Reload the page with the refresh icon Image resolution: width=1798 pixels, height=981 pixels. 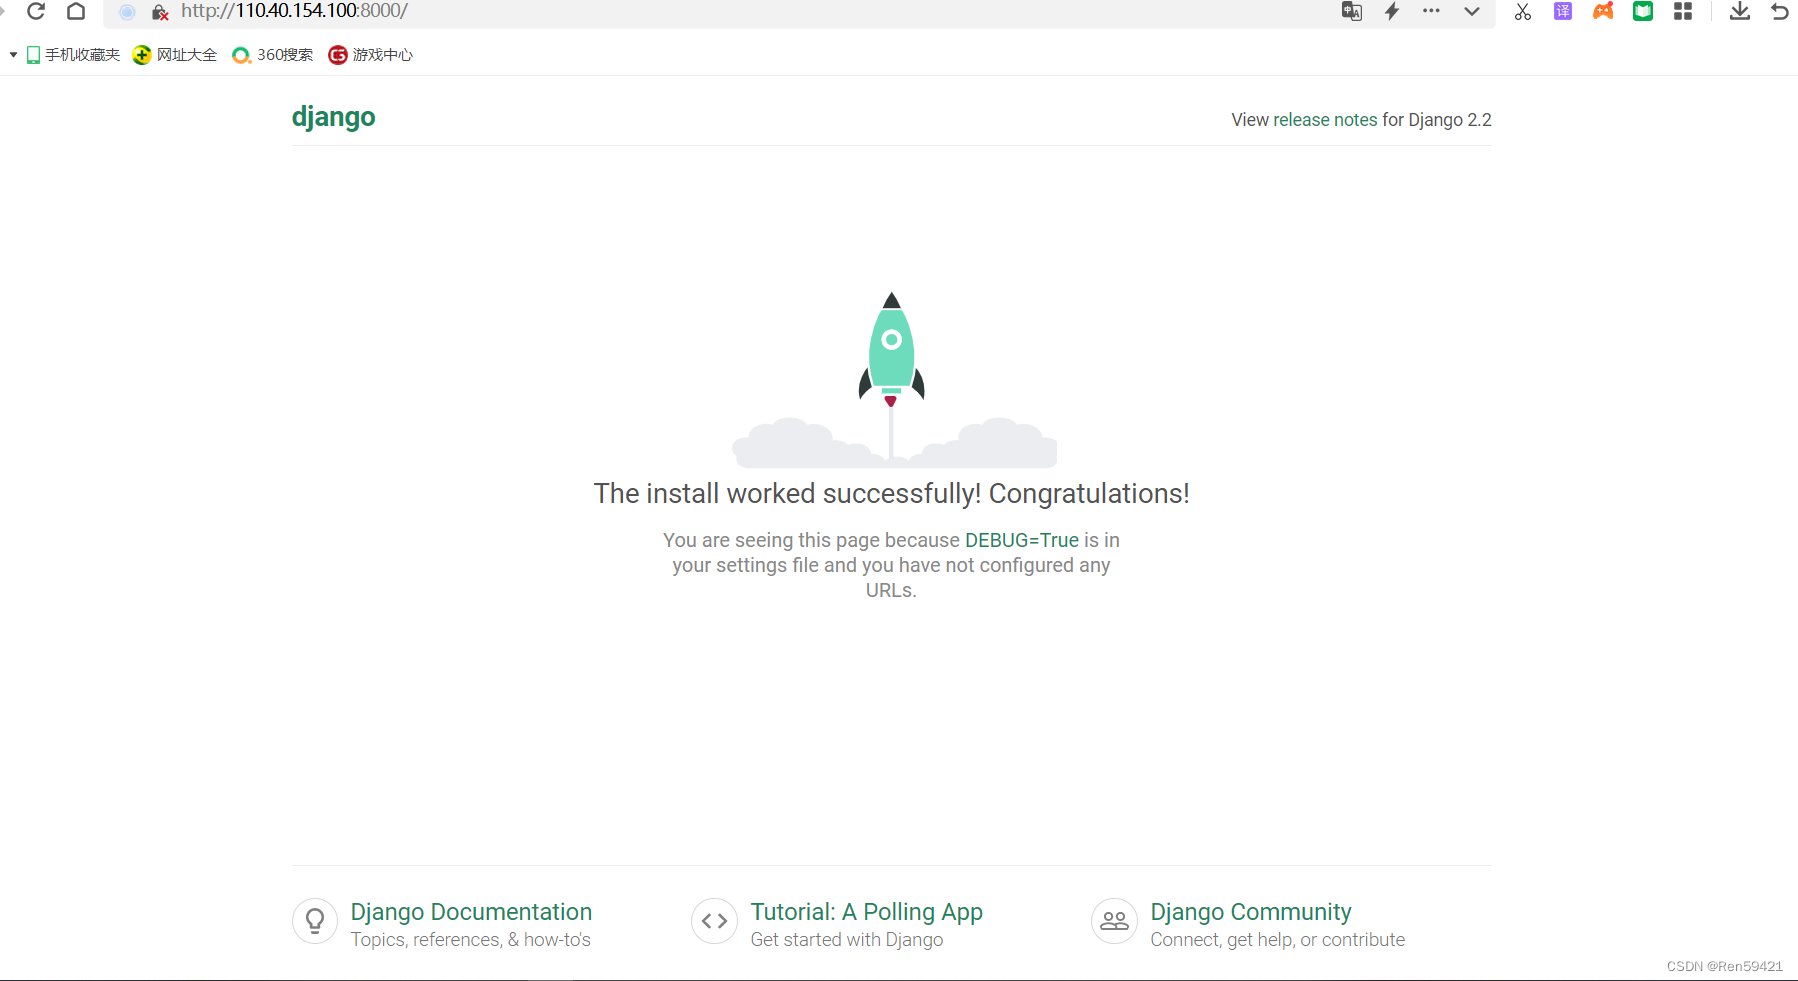(36, 11)
